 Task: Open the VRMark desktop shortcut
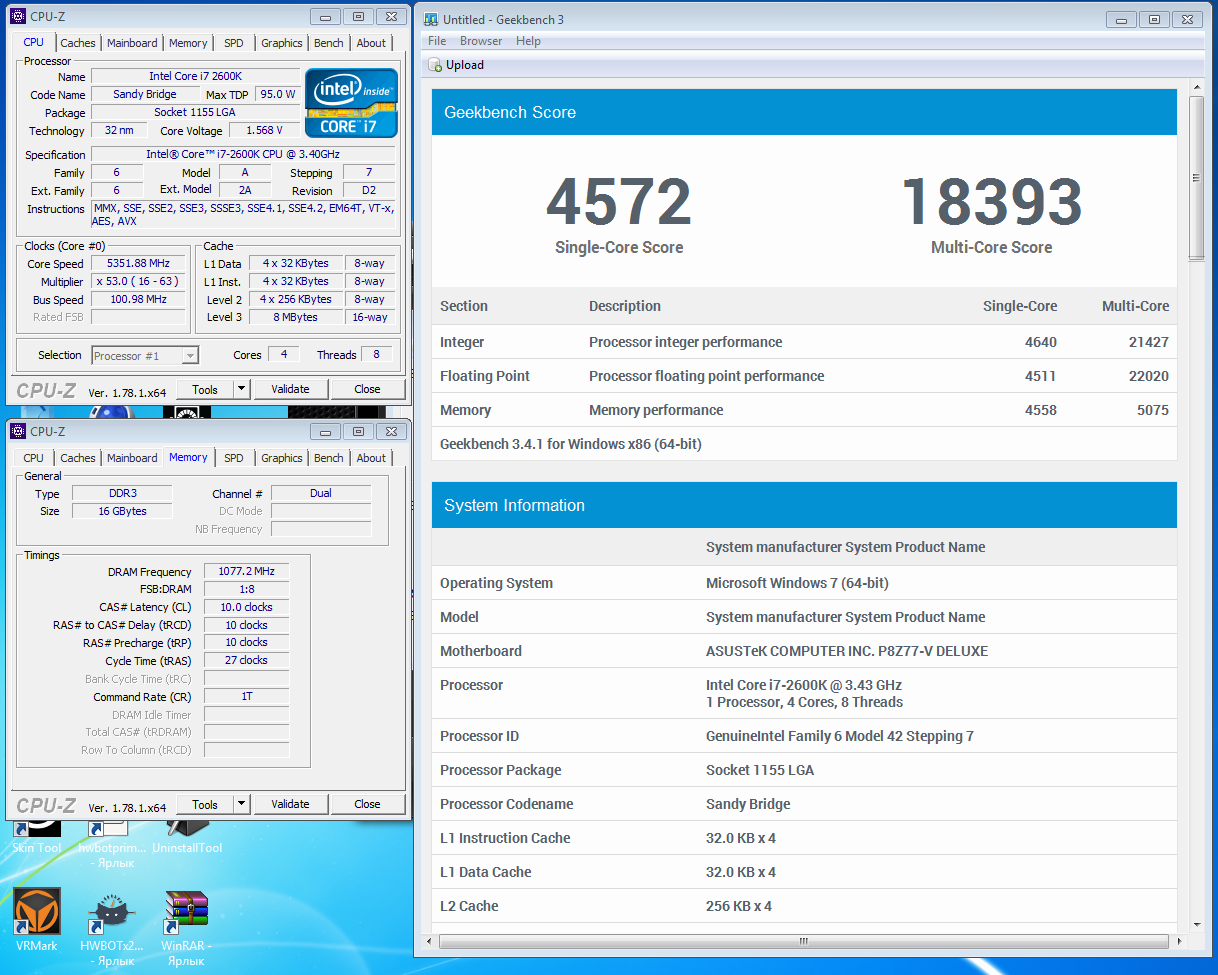pyautogui.click(x=37, y=920)
